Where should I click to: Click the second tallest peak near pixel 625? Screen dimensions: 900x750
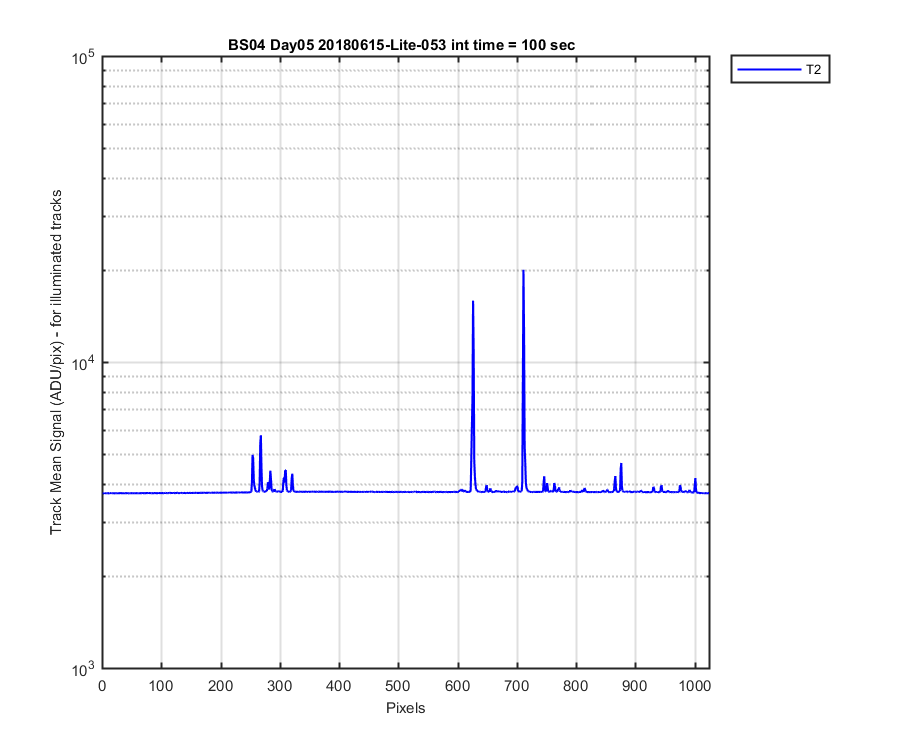click(473, 302)
